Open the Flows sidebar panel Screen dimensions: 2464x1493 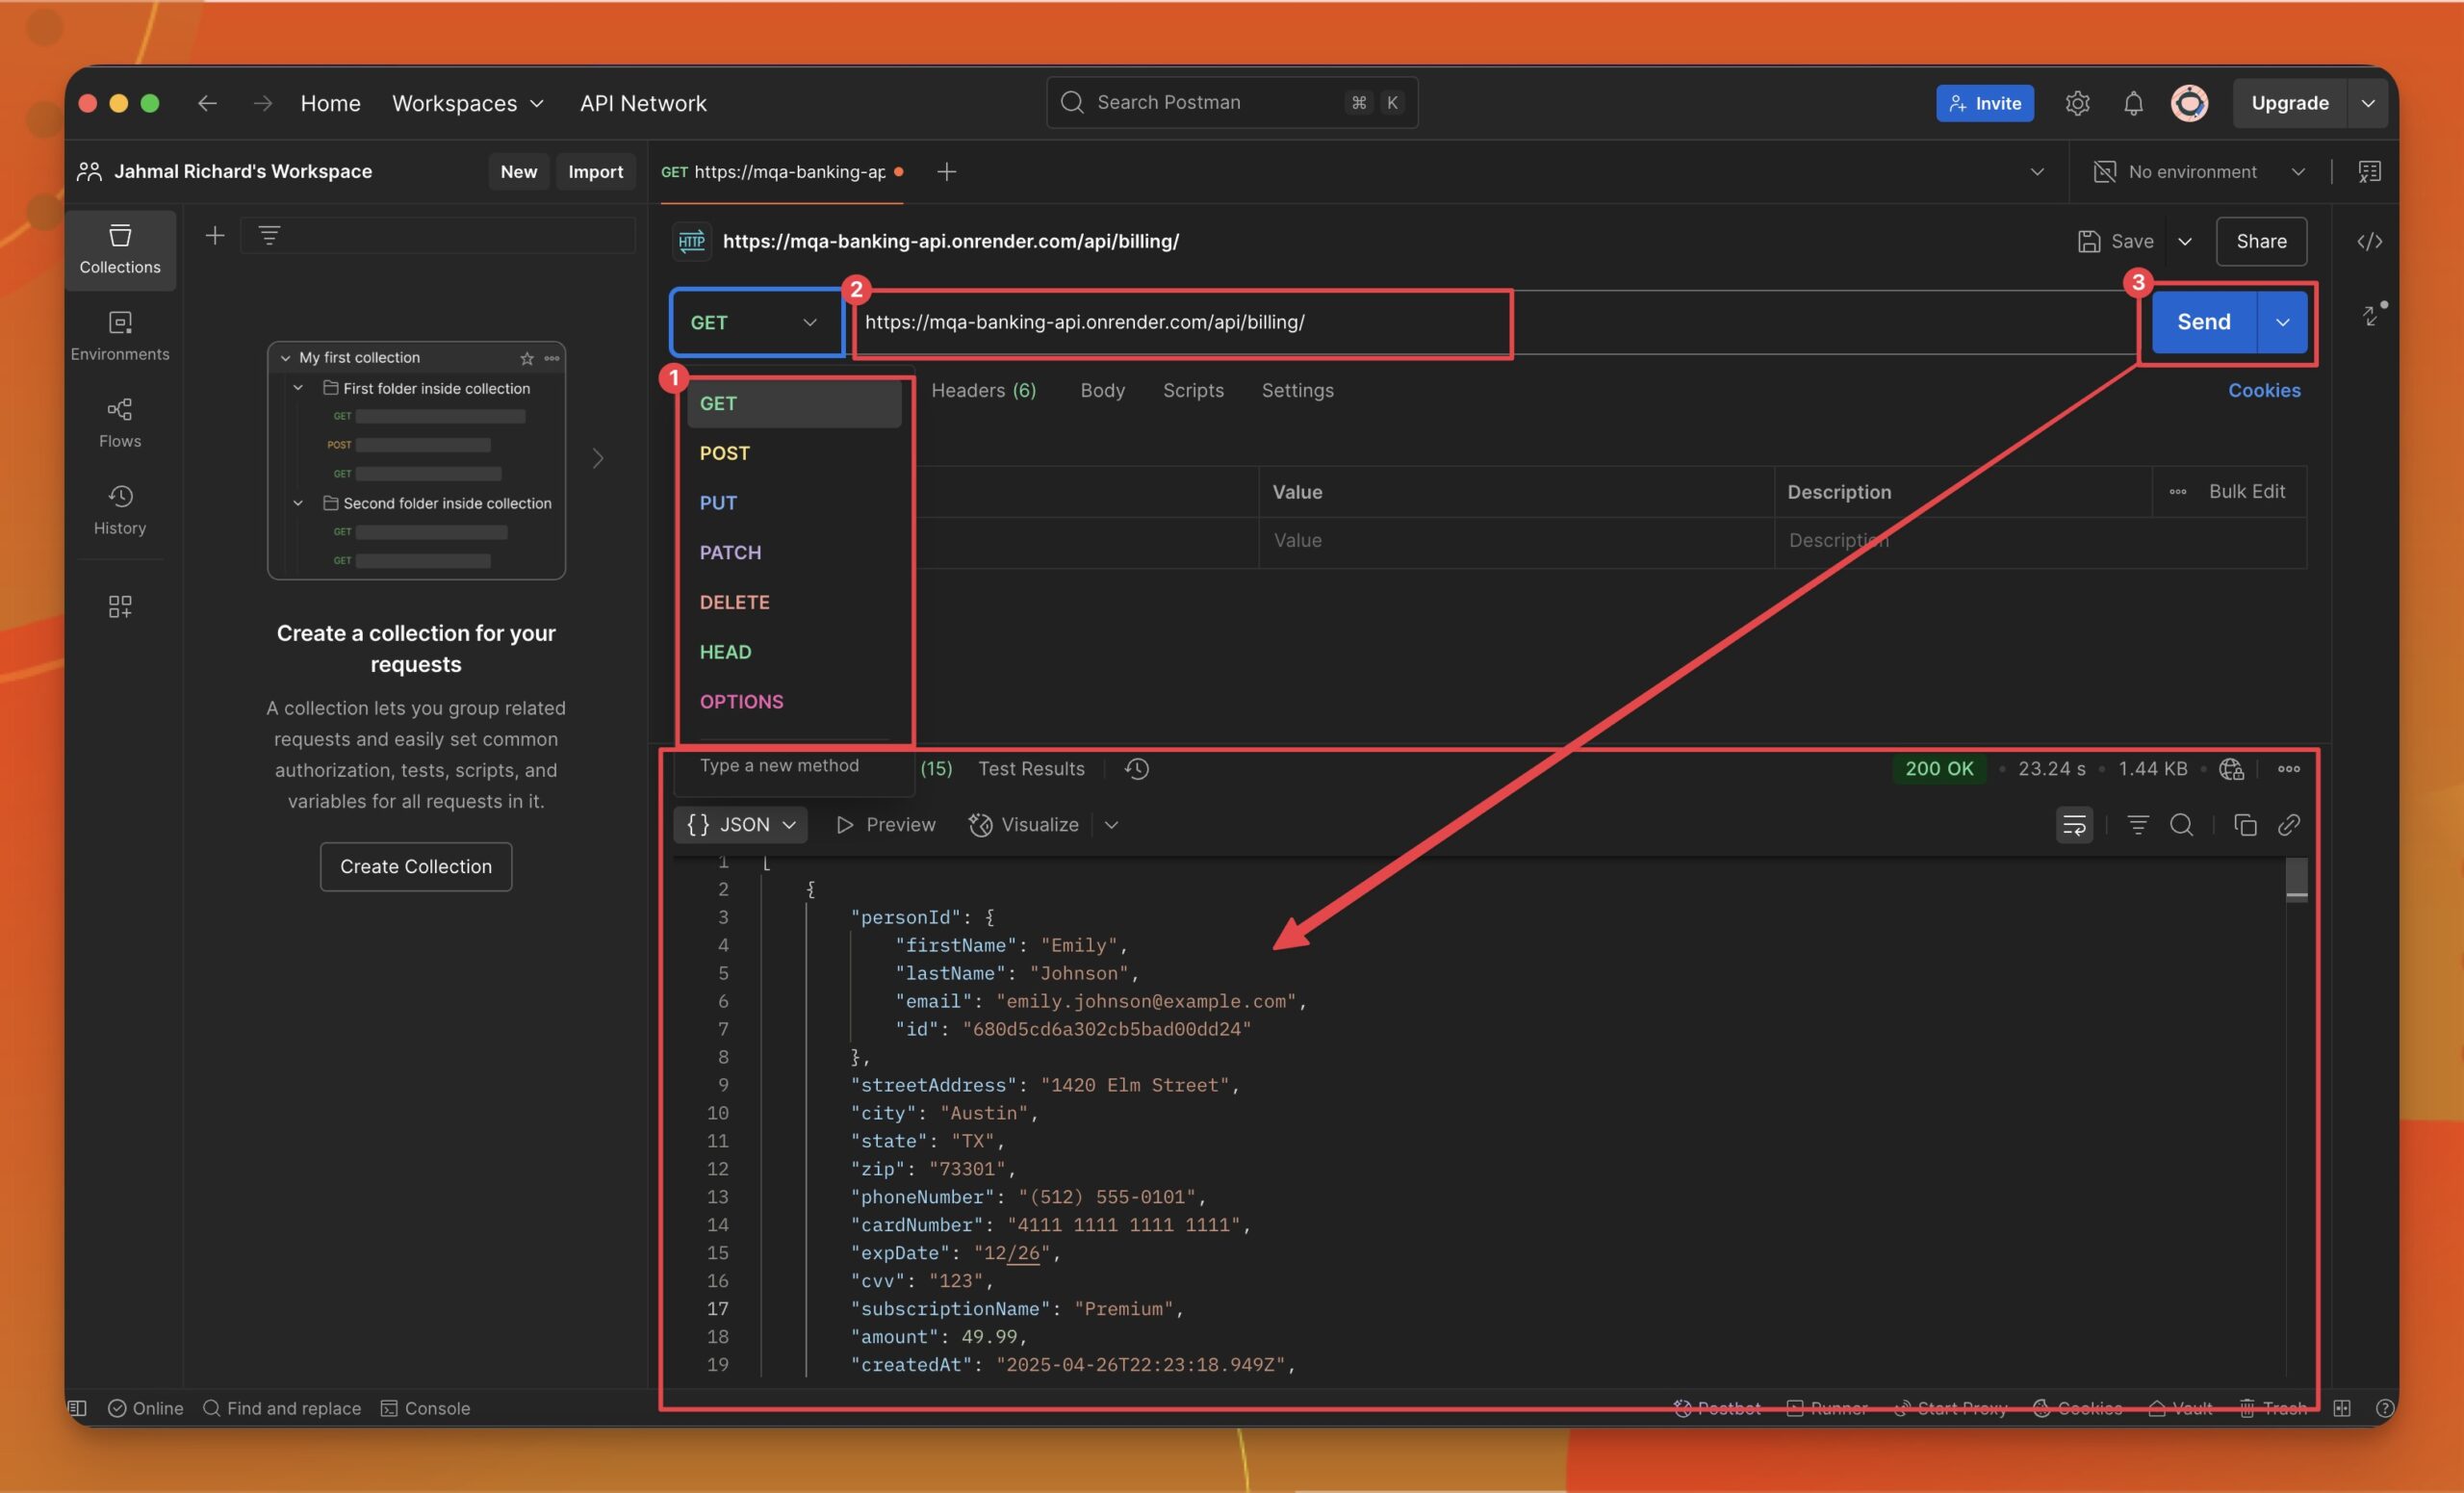pyautogui.click(x=120, y=423)
